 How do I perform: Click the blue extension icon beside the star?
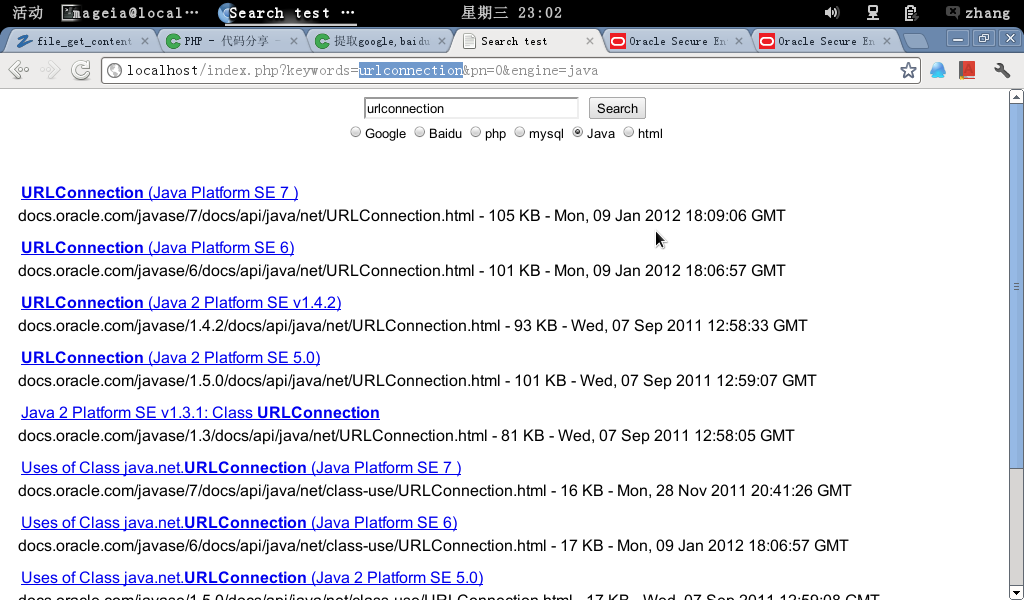coord(938,70)
